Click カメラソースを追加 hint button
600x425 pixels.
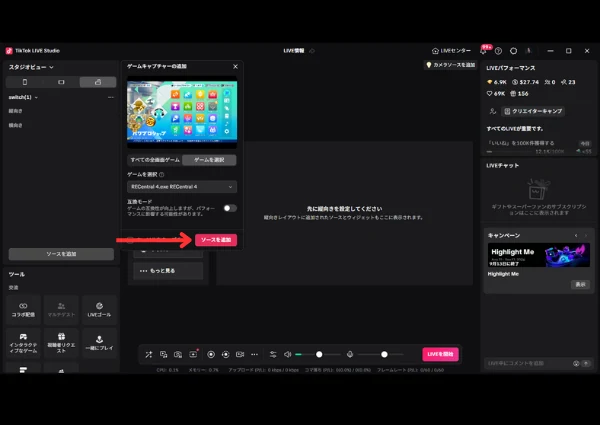pyautogui.click(x=450, y=65)
